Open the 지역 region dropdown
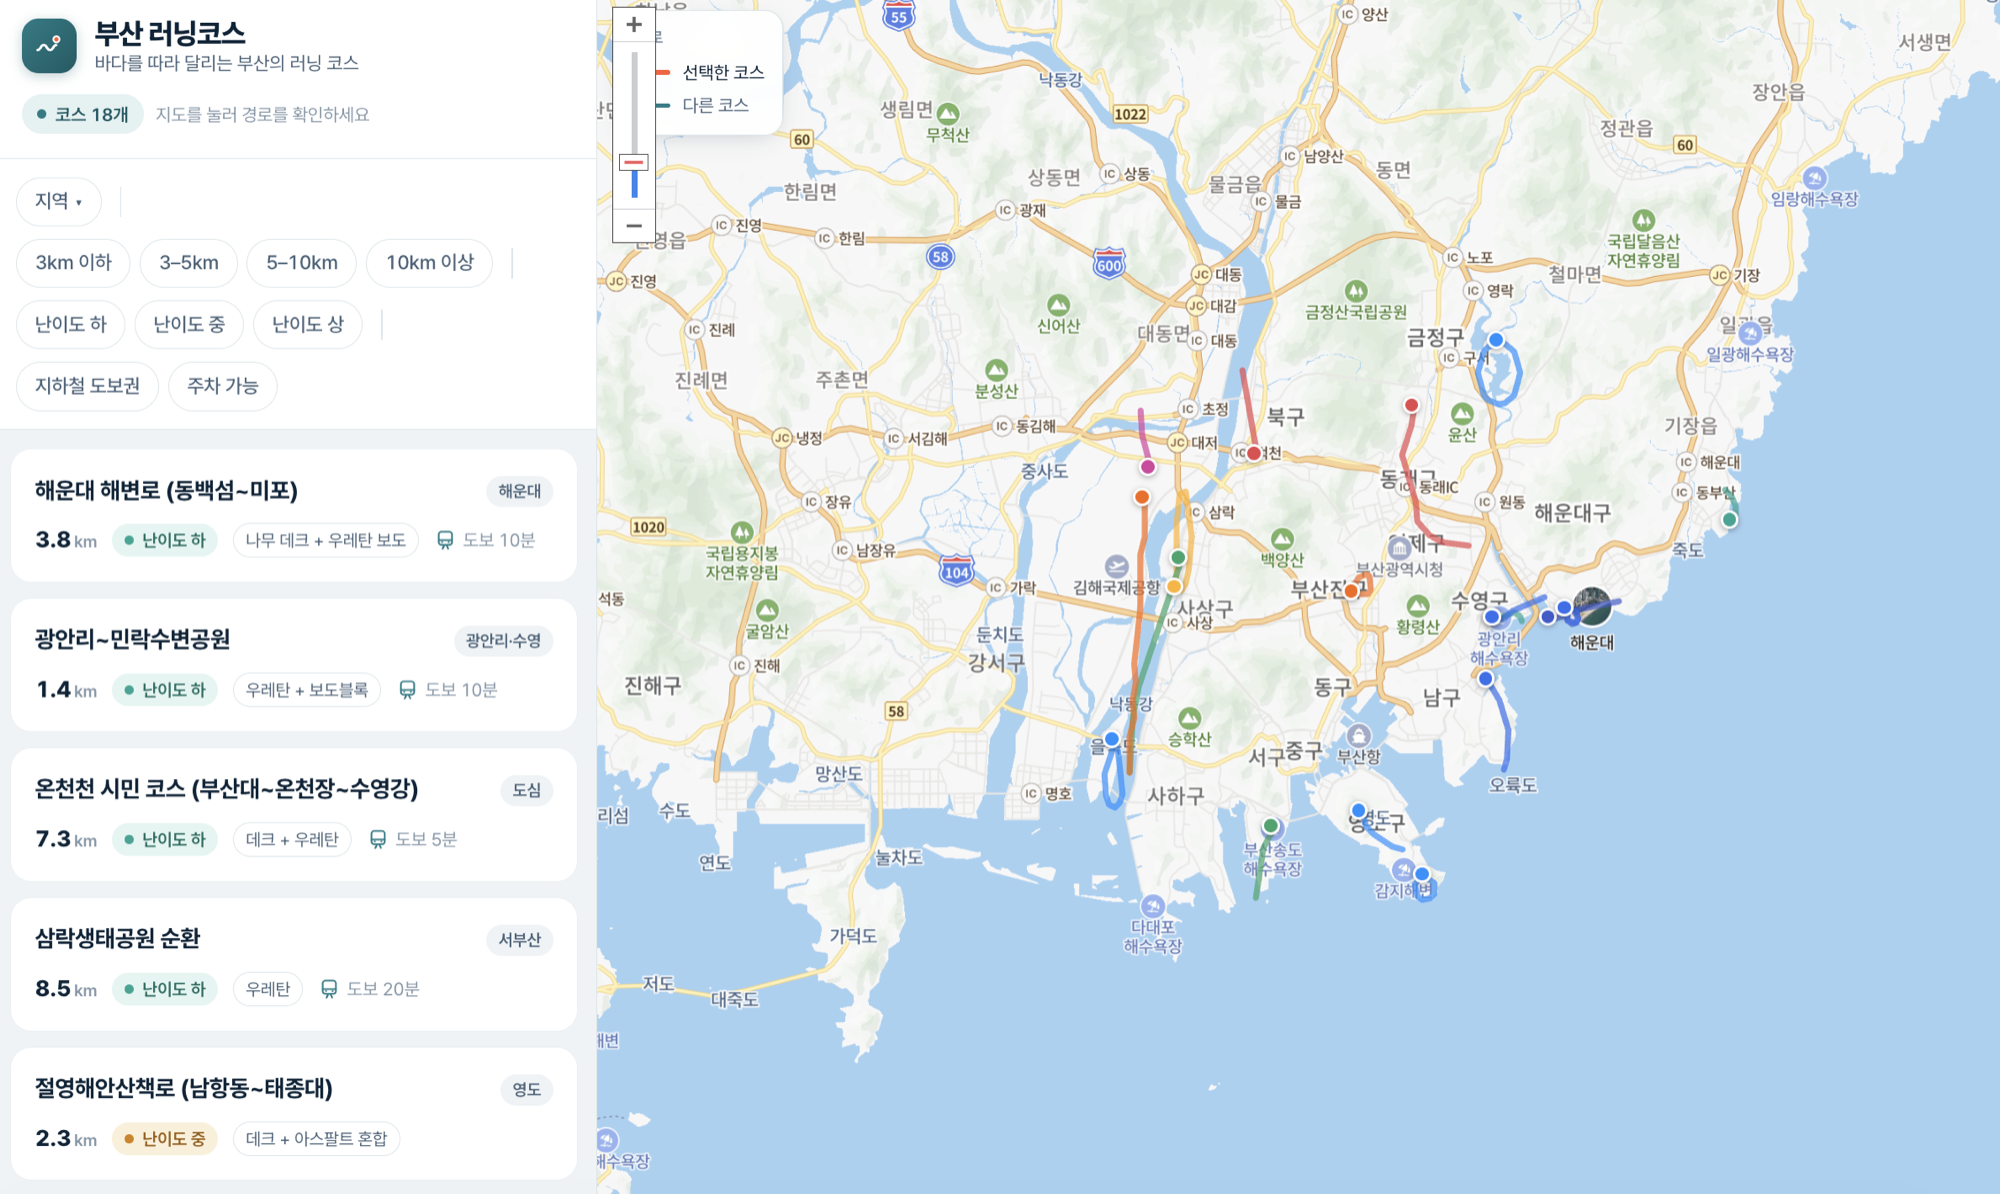 [59, 201]
